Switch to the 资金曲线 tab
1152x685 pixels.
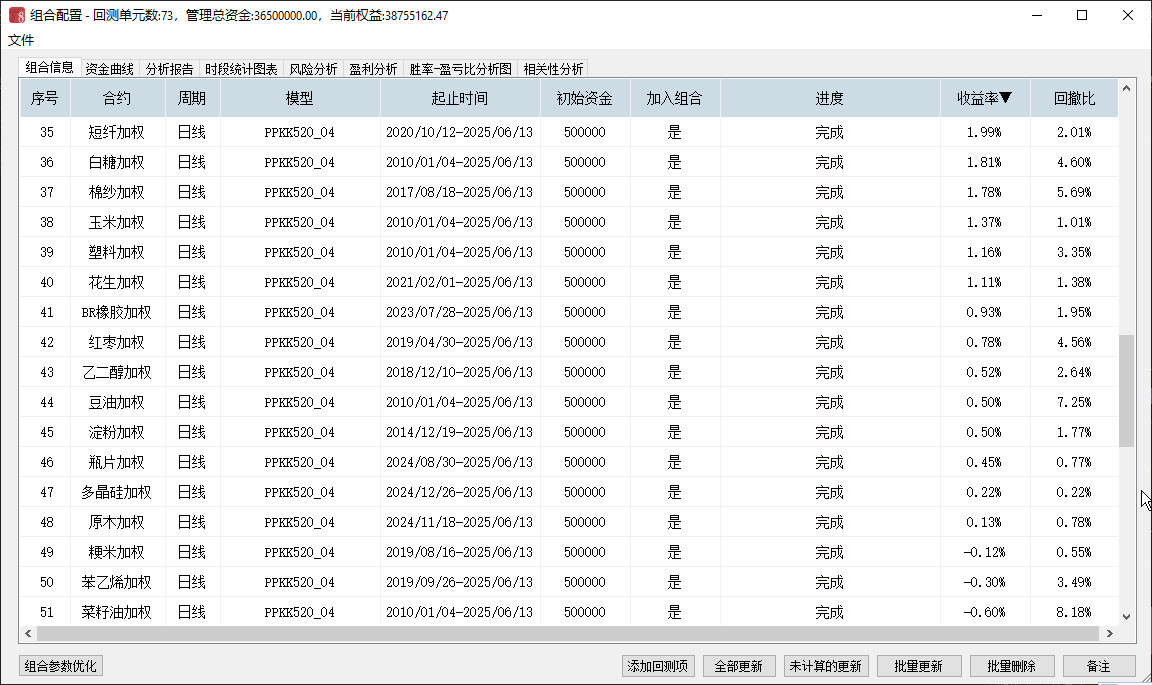(110, 69)
